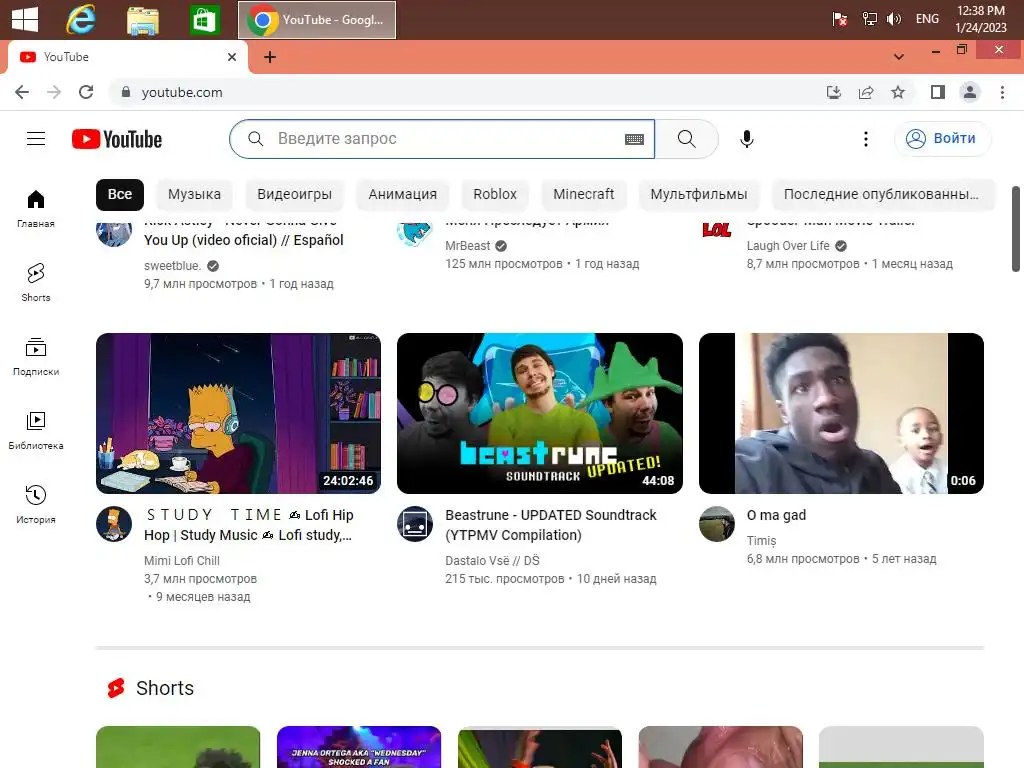Image resolution: width=1024 pixels, height=768 pixels.
Task: Open the on-screen keyboard in search box
Action: coord(634,139)
